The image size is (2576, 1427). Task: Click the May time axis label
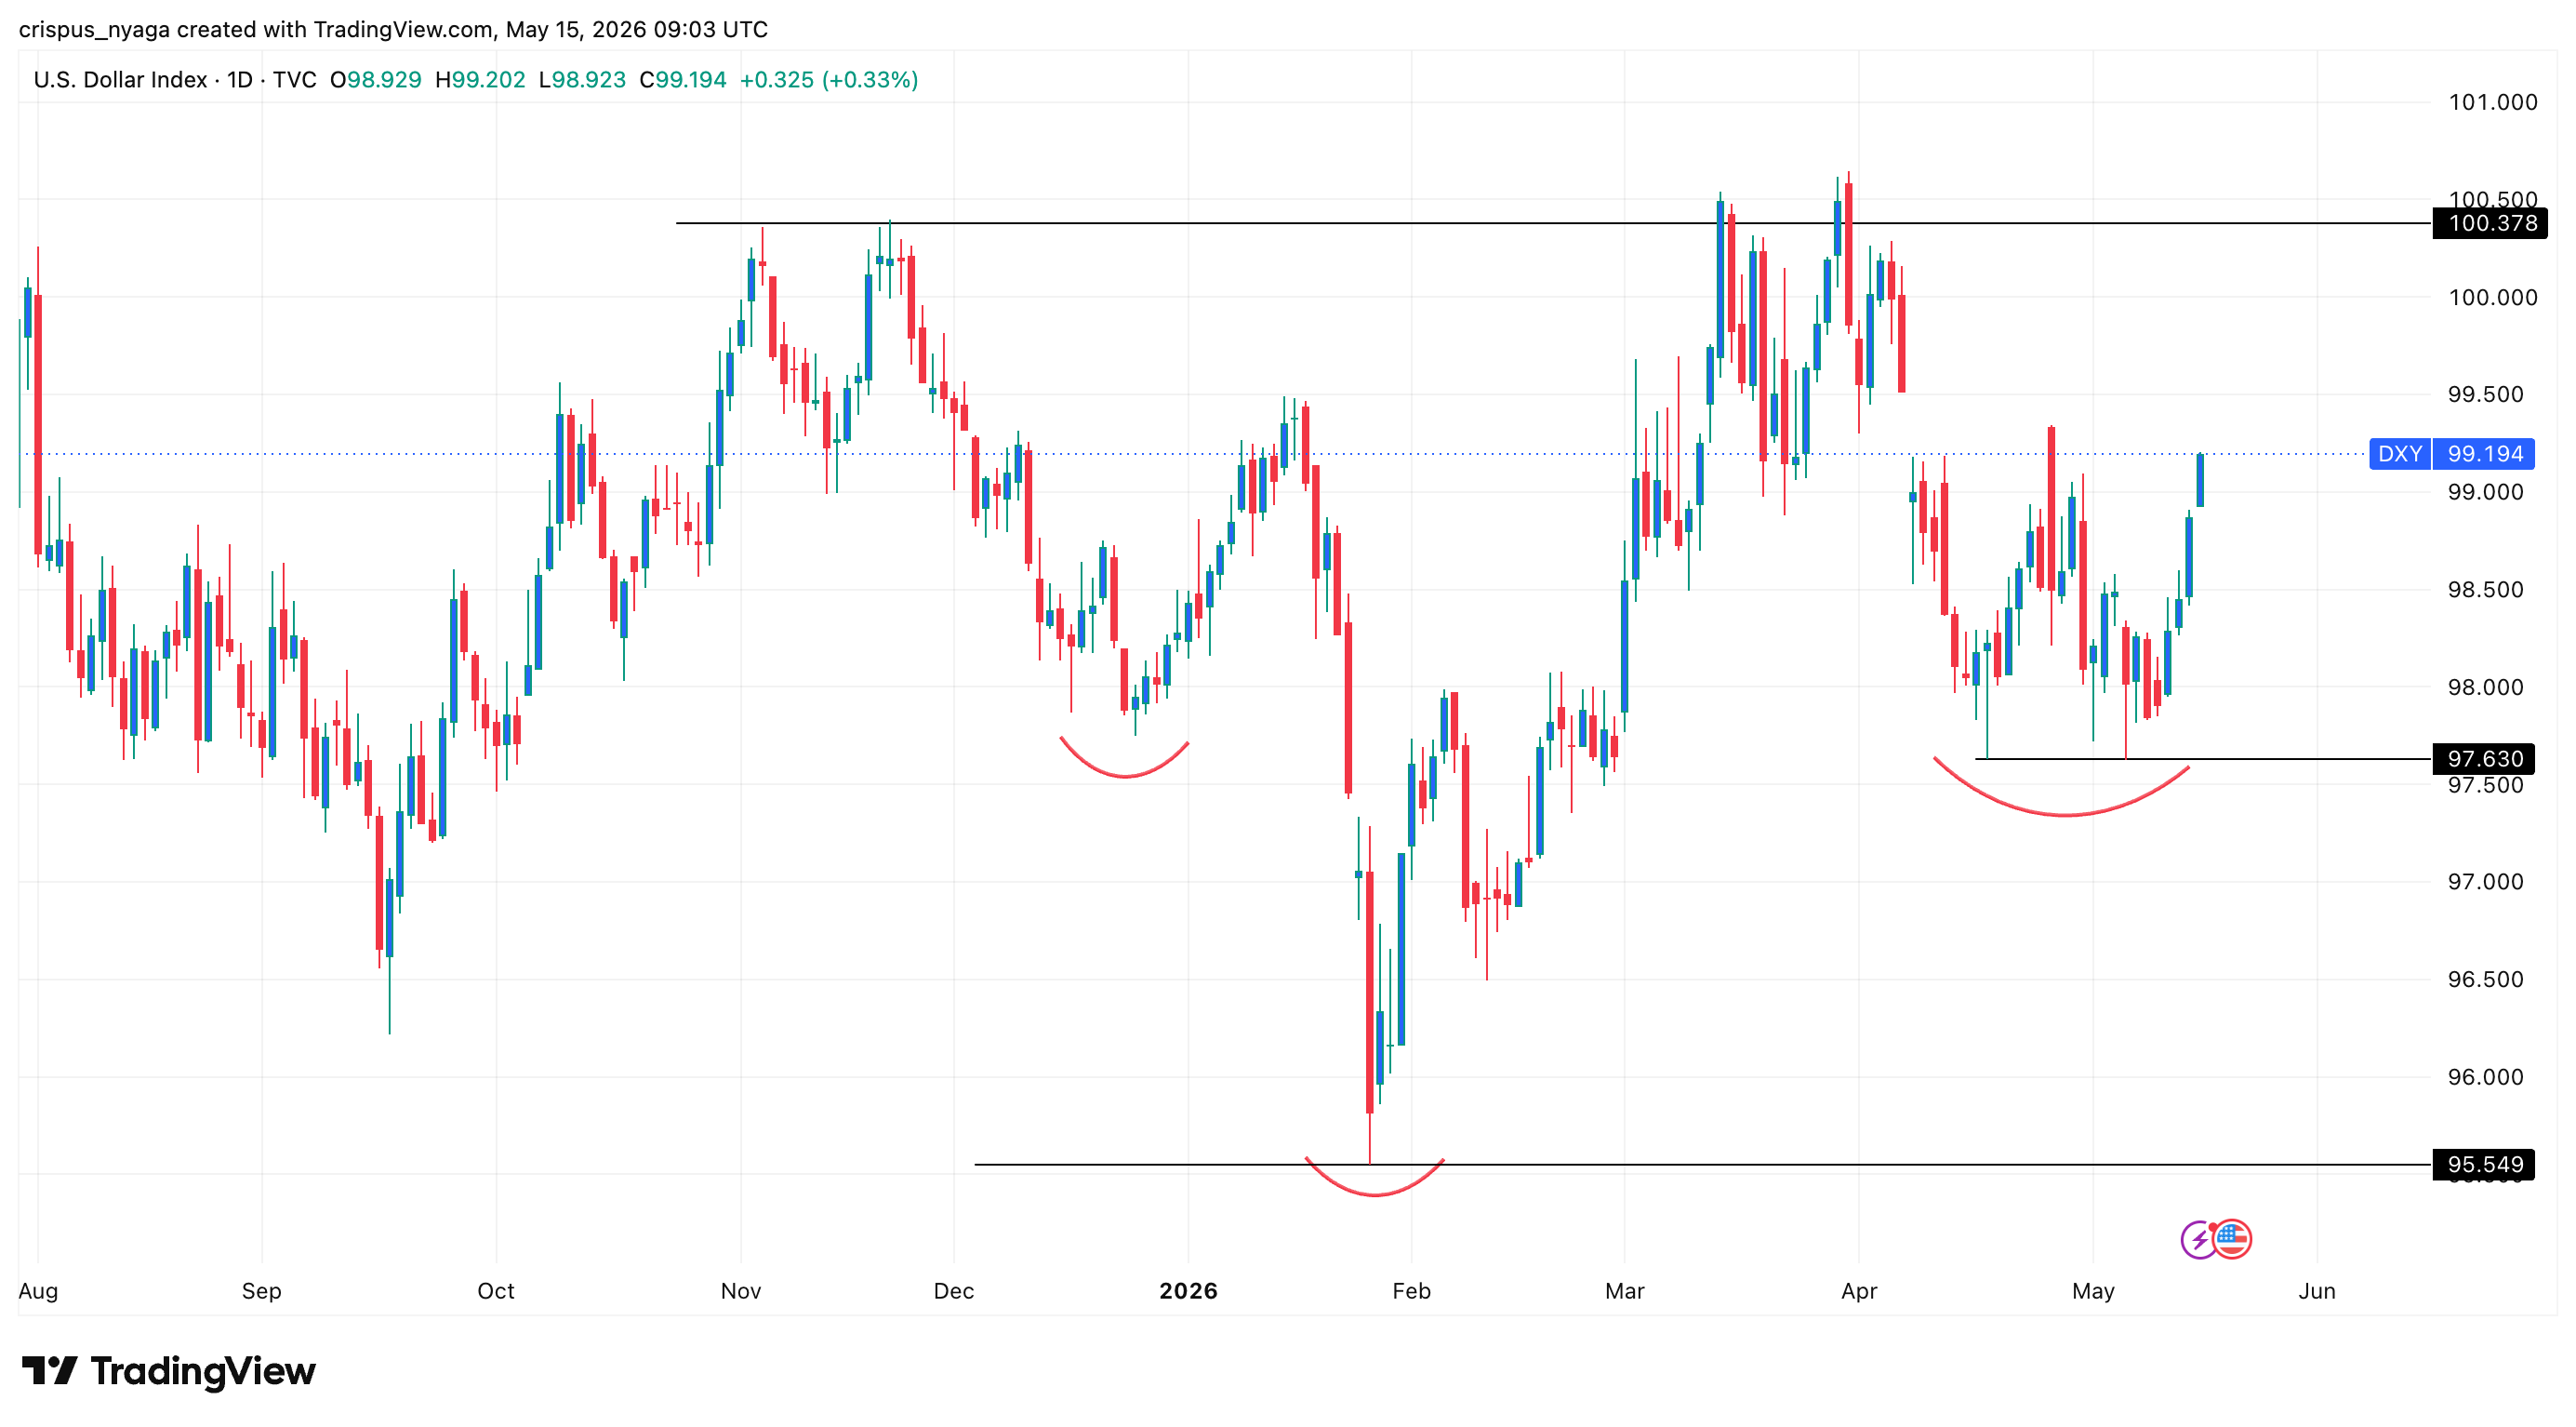[2093, 1291]
